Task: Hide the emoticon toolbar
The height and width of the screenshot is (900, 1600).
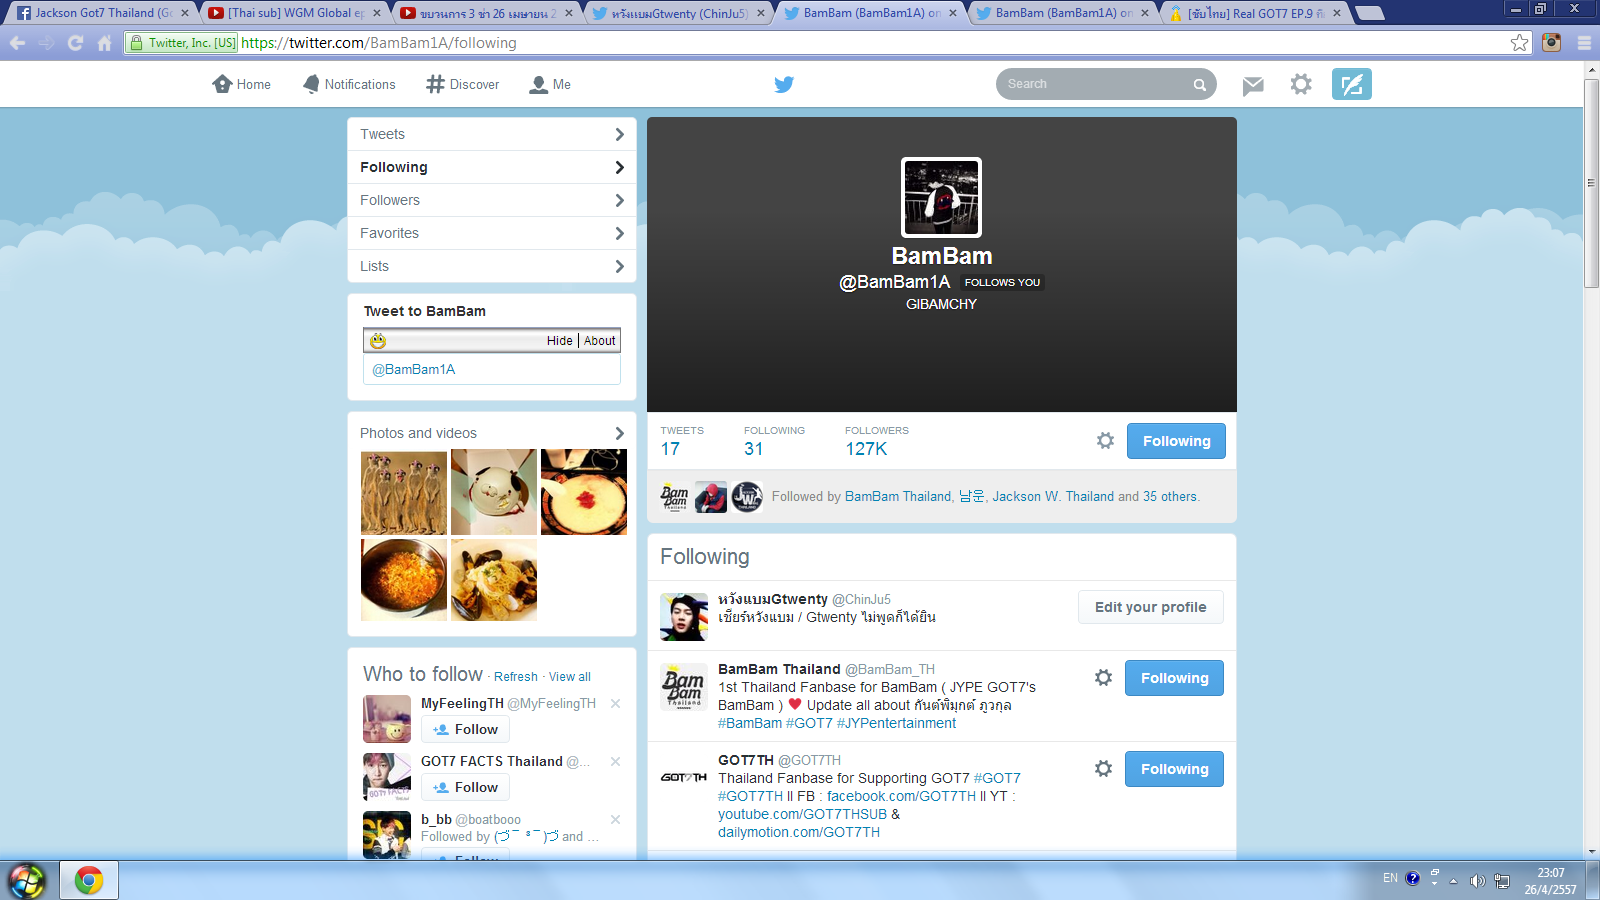Action: [560, 341]
